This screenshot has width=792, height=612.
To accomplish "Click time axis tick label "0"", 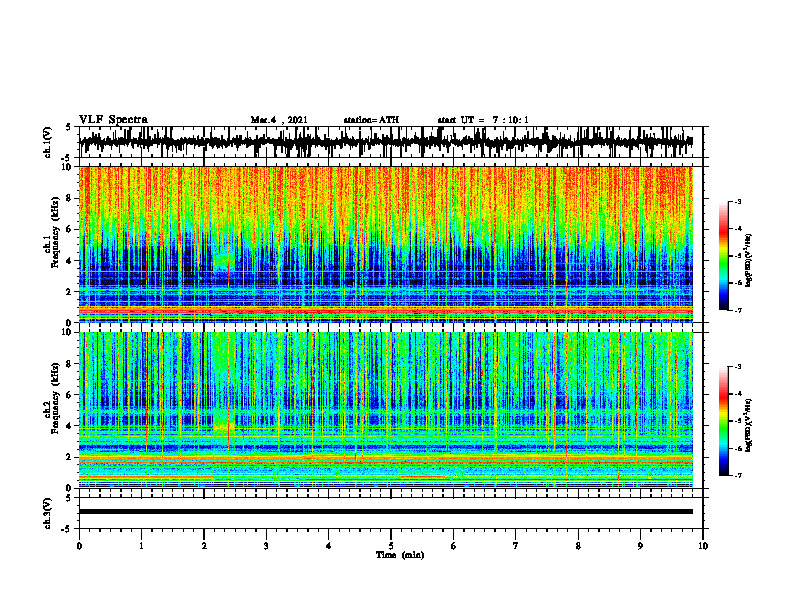I will (79, 545).
